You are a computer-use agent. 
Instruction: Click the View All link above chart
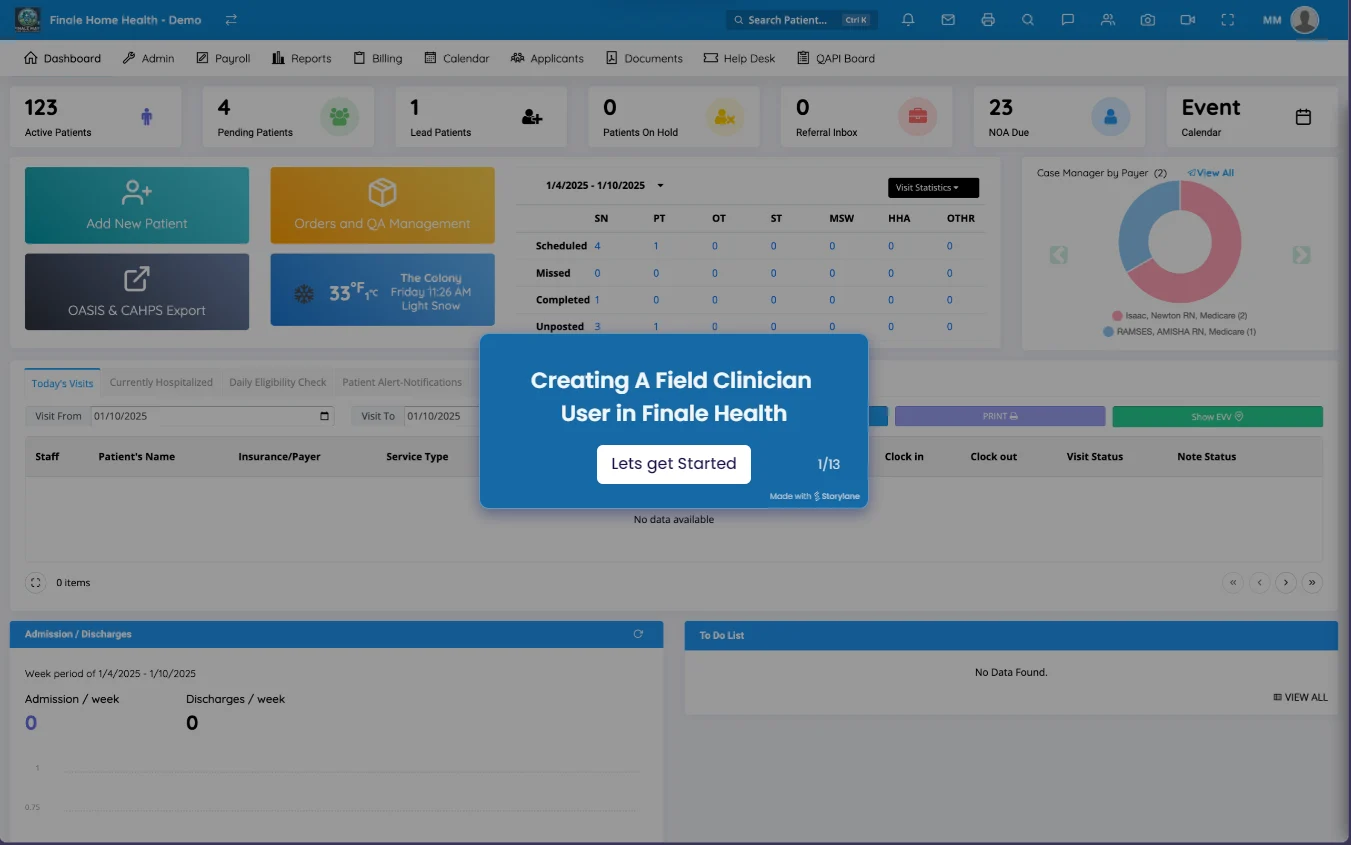[x=1211, y=173]
